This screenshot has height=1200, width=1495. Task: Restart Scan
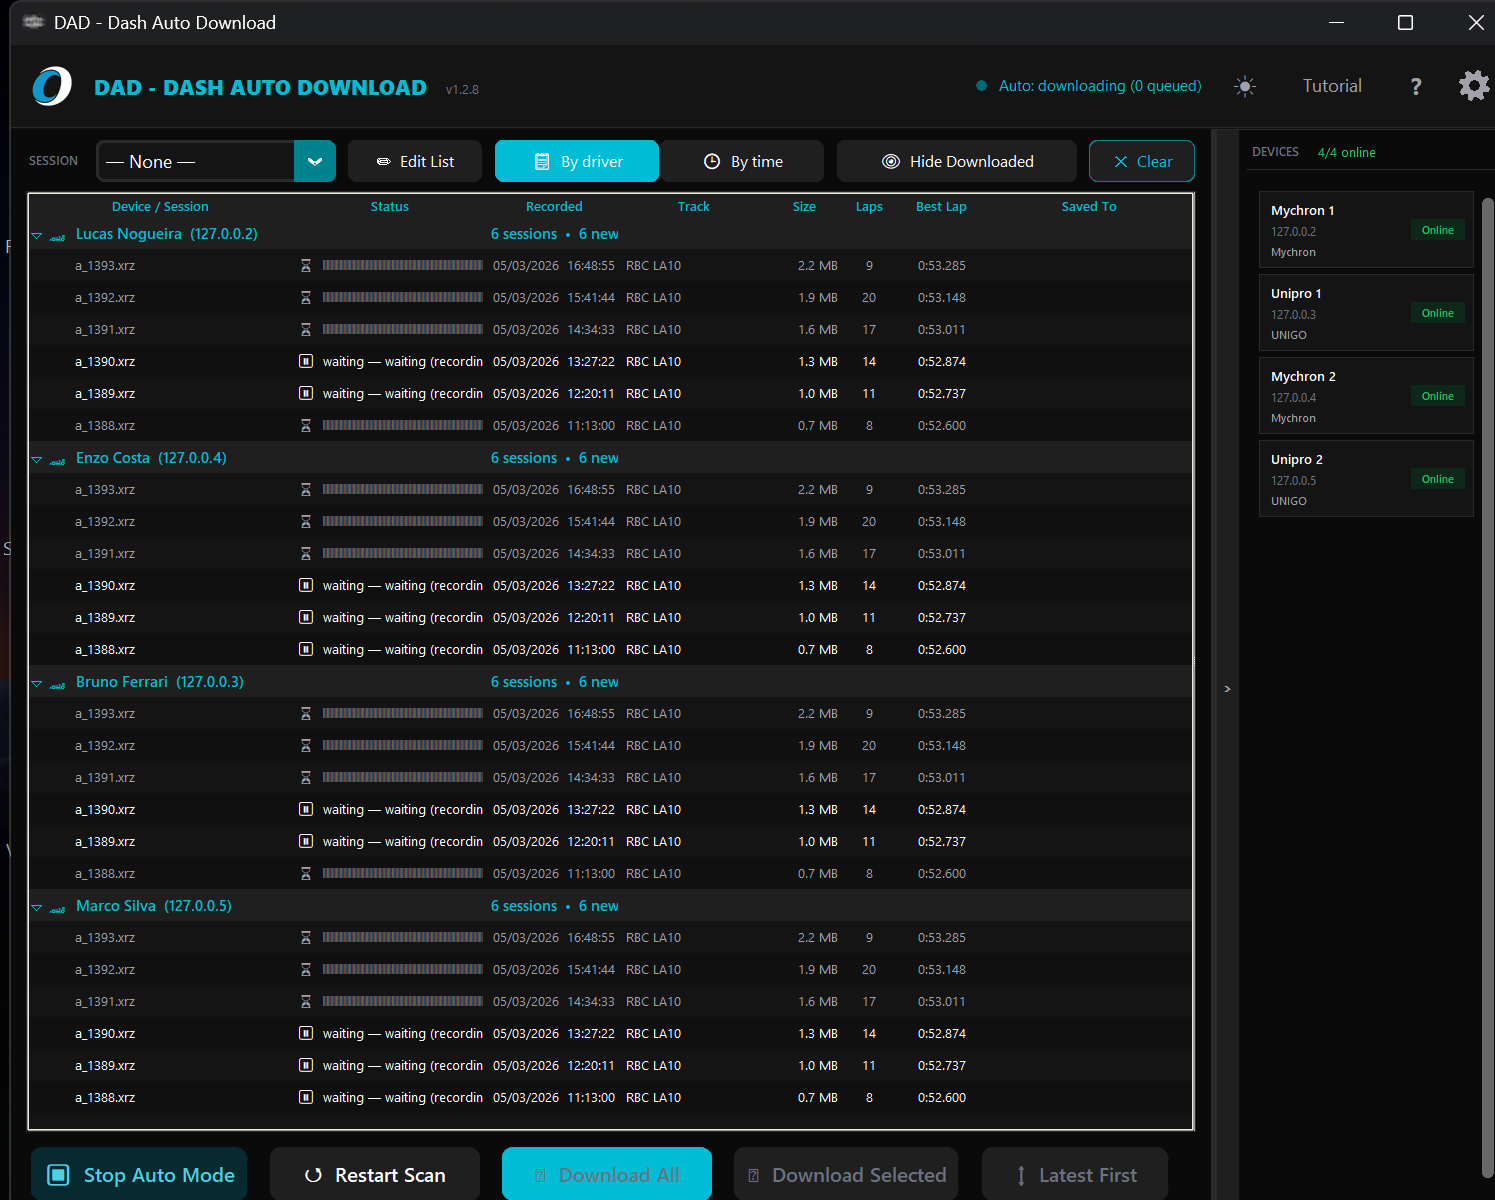[x=375, y=1174]
